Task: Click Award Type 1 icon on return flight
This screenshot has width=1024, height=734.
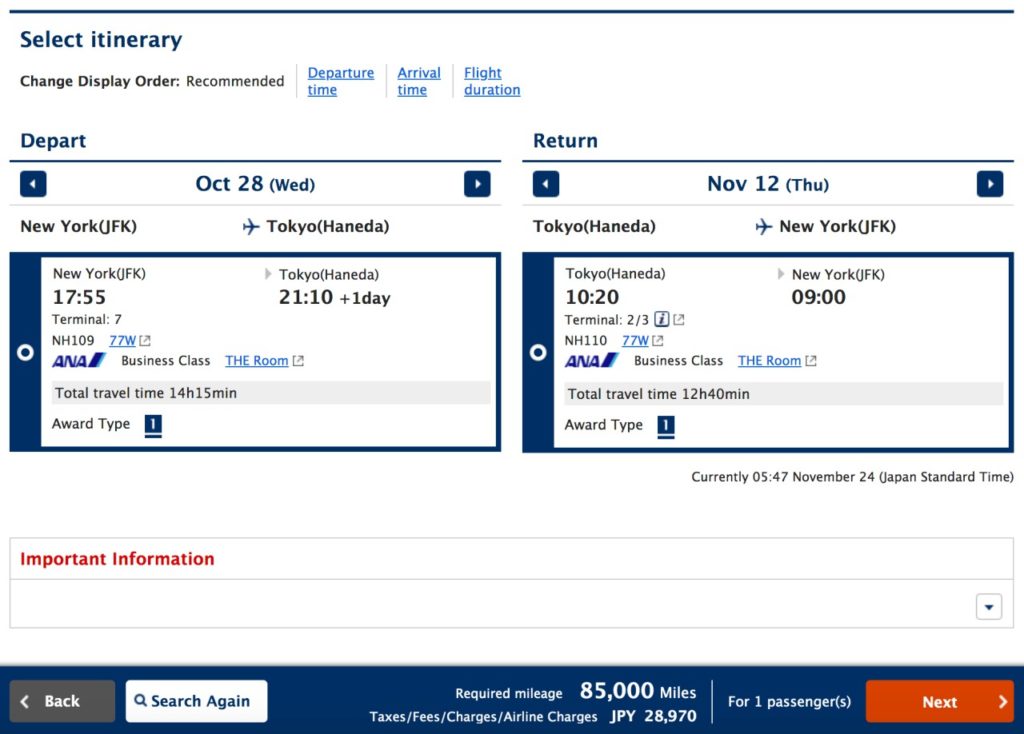Action: (665, 426)
